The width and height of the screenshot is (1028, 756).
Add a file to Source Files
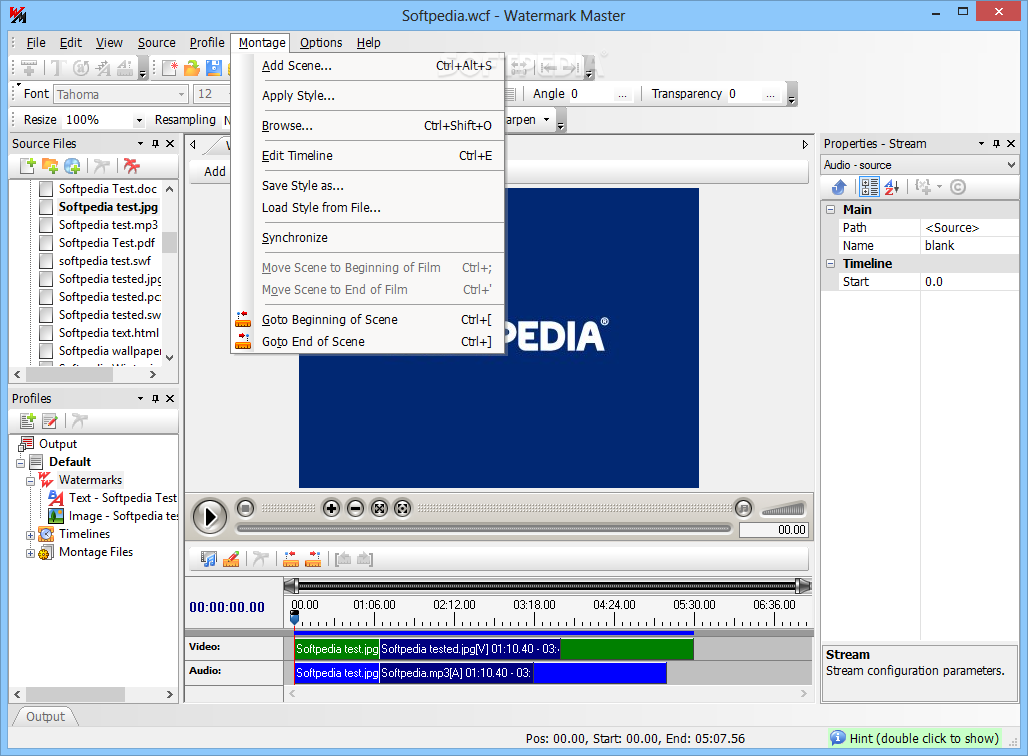[28, 166]
